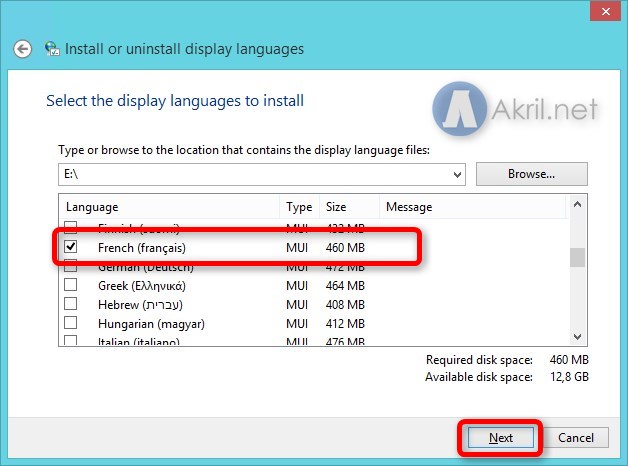This screenshot has width=628, height=466.
Task: Select the Hungarian (magyar) row text
Action: [x=151, y=323]
